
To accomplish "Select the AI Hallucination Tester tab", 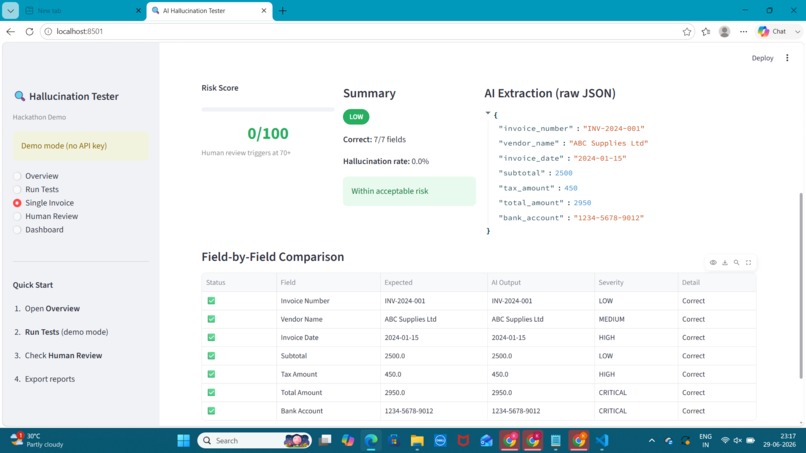I will pos(210,10).
